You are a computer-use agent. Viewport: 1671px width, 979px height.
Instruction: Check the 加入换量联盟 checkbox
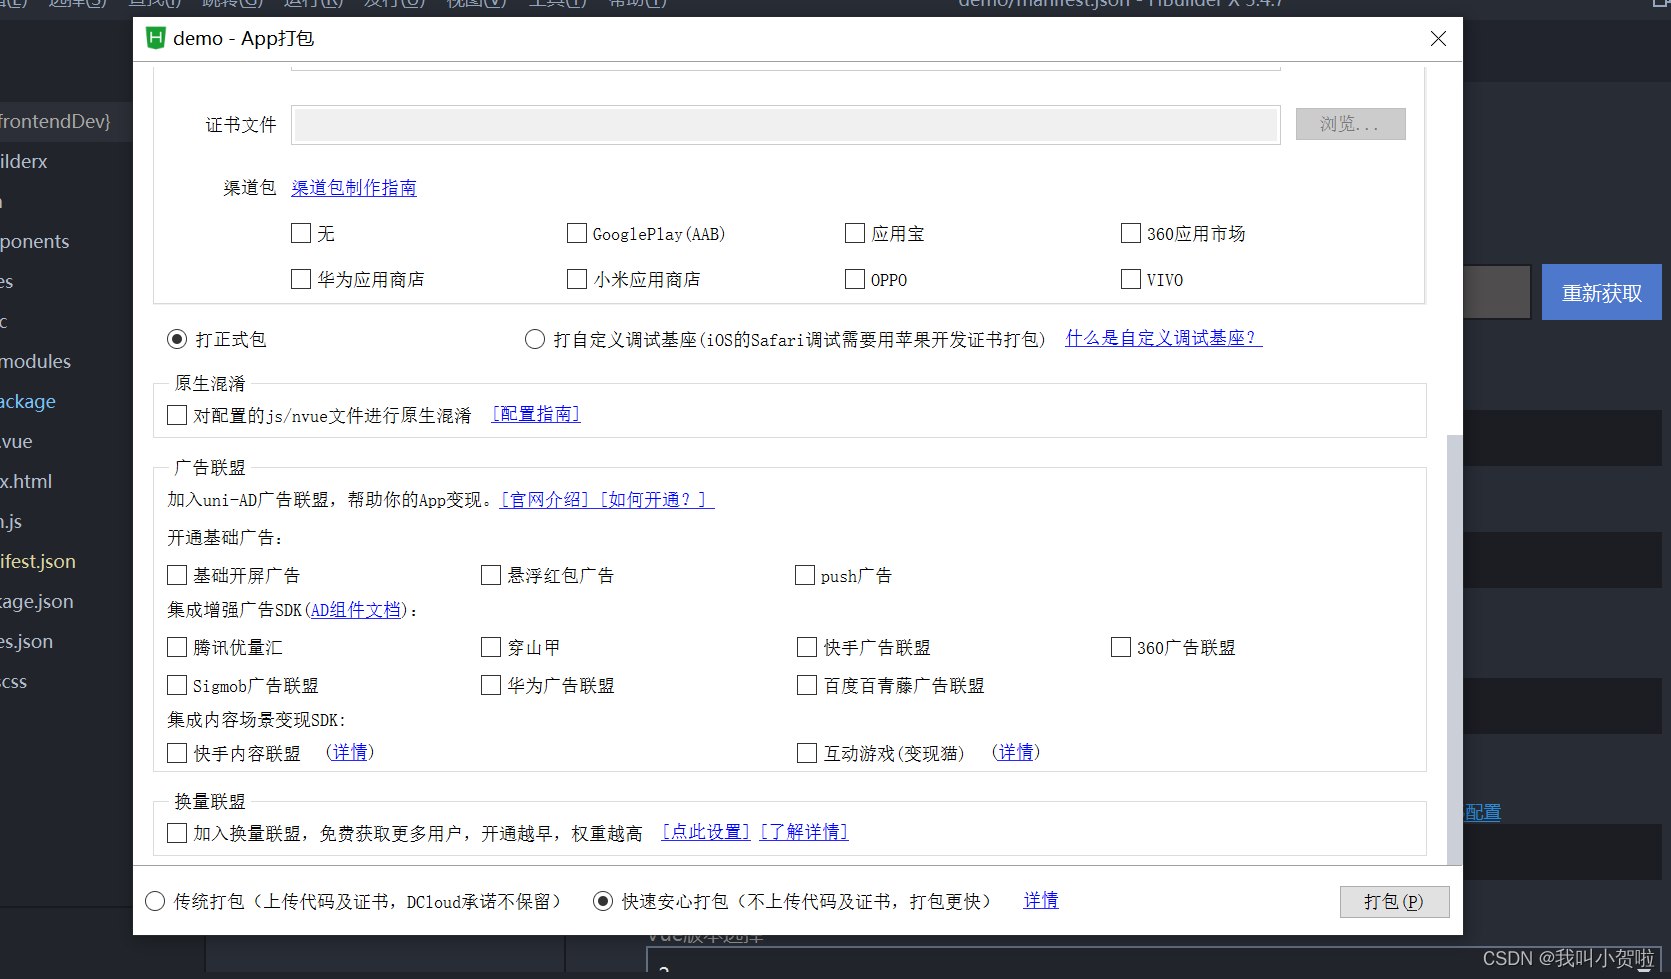[177, 833]
